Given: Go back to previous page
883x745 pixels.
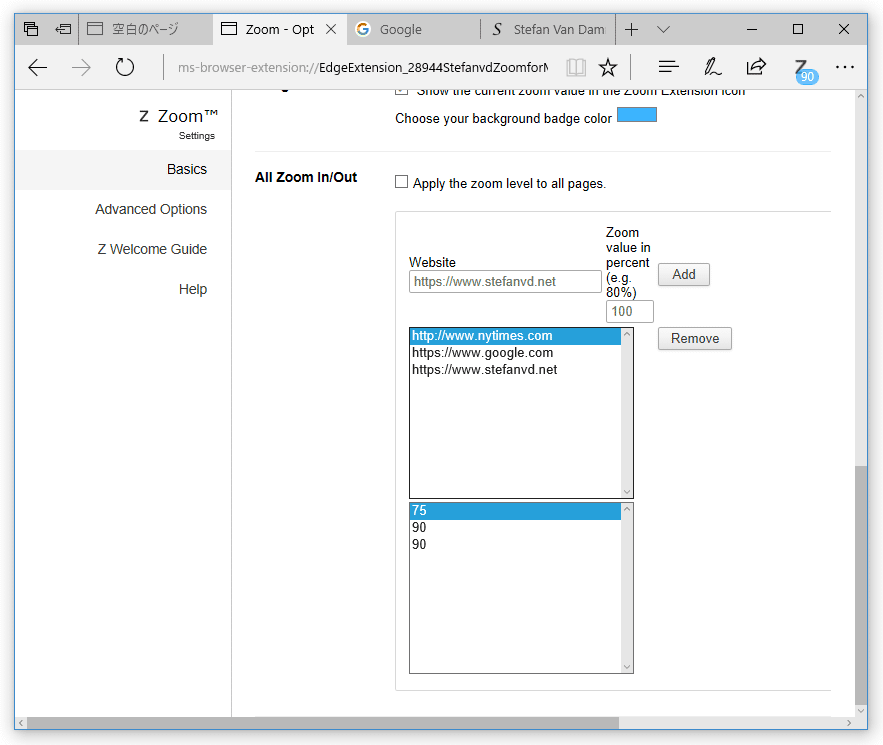Looking at the screenshot, I should (x=38, y=68).
